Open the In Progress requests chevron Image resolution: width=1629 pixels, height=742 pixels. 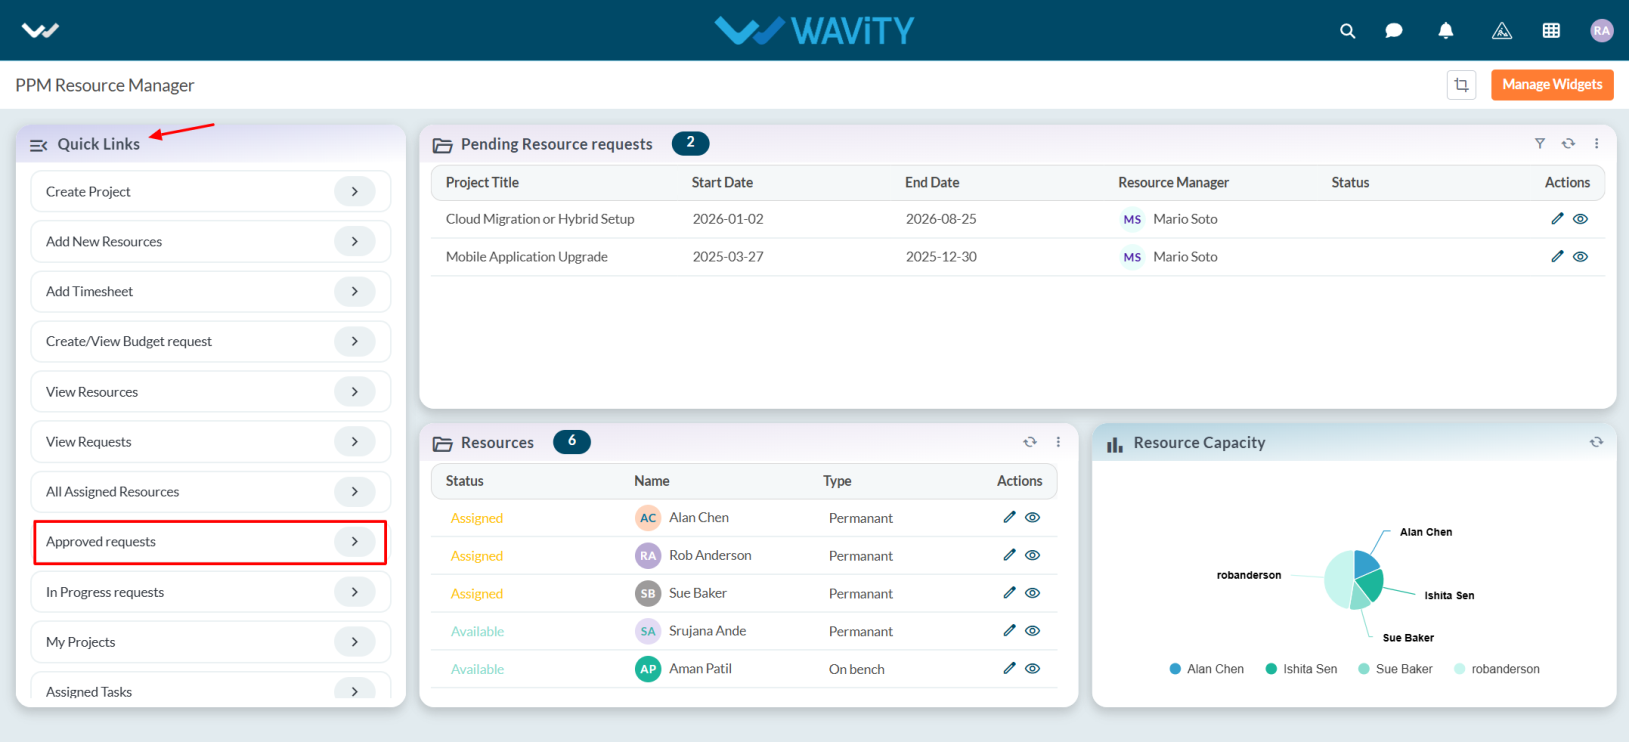[x=355, y=592]
